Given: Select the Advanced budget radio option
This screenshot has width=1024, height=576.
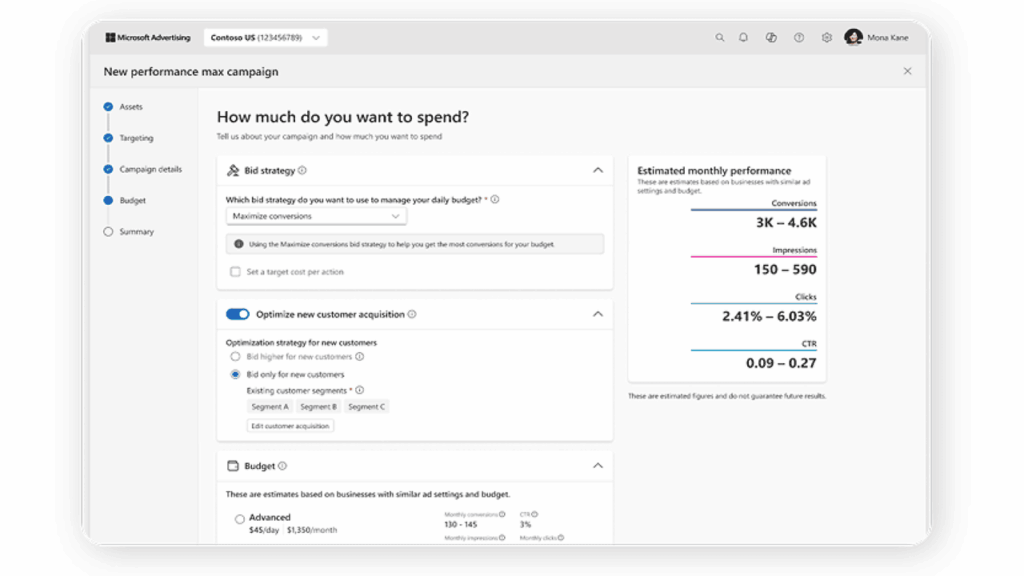Looking at the screenshot, I should 239,518.
